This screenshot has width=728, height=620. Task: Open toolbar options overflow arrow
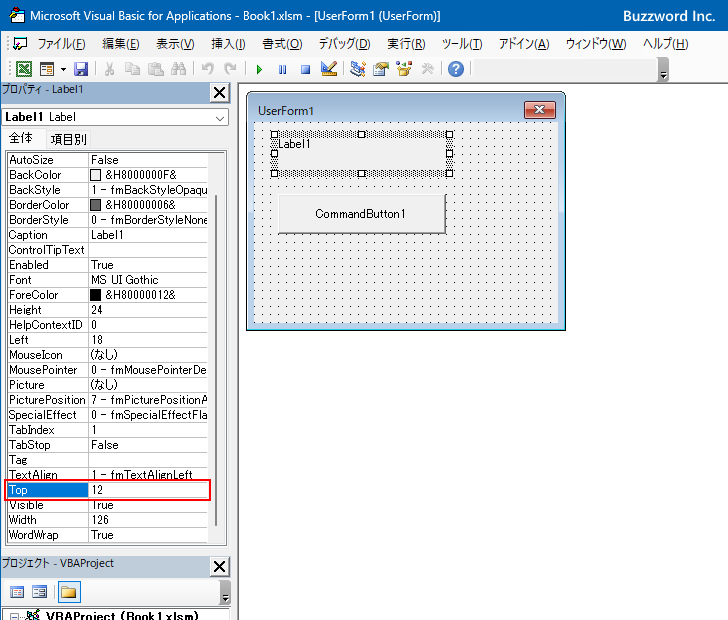(x=663, y=70)
